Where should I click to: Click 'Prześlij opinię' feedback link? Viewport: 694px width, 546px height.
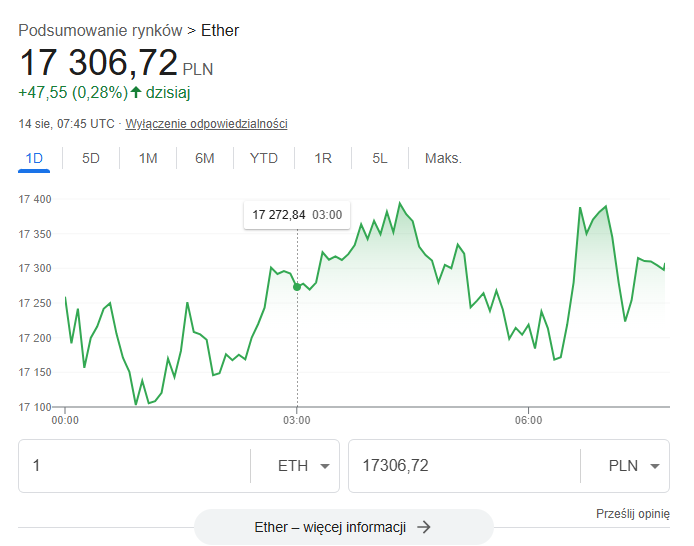coord(632,514)
